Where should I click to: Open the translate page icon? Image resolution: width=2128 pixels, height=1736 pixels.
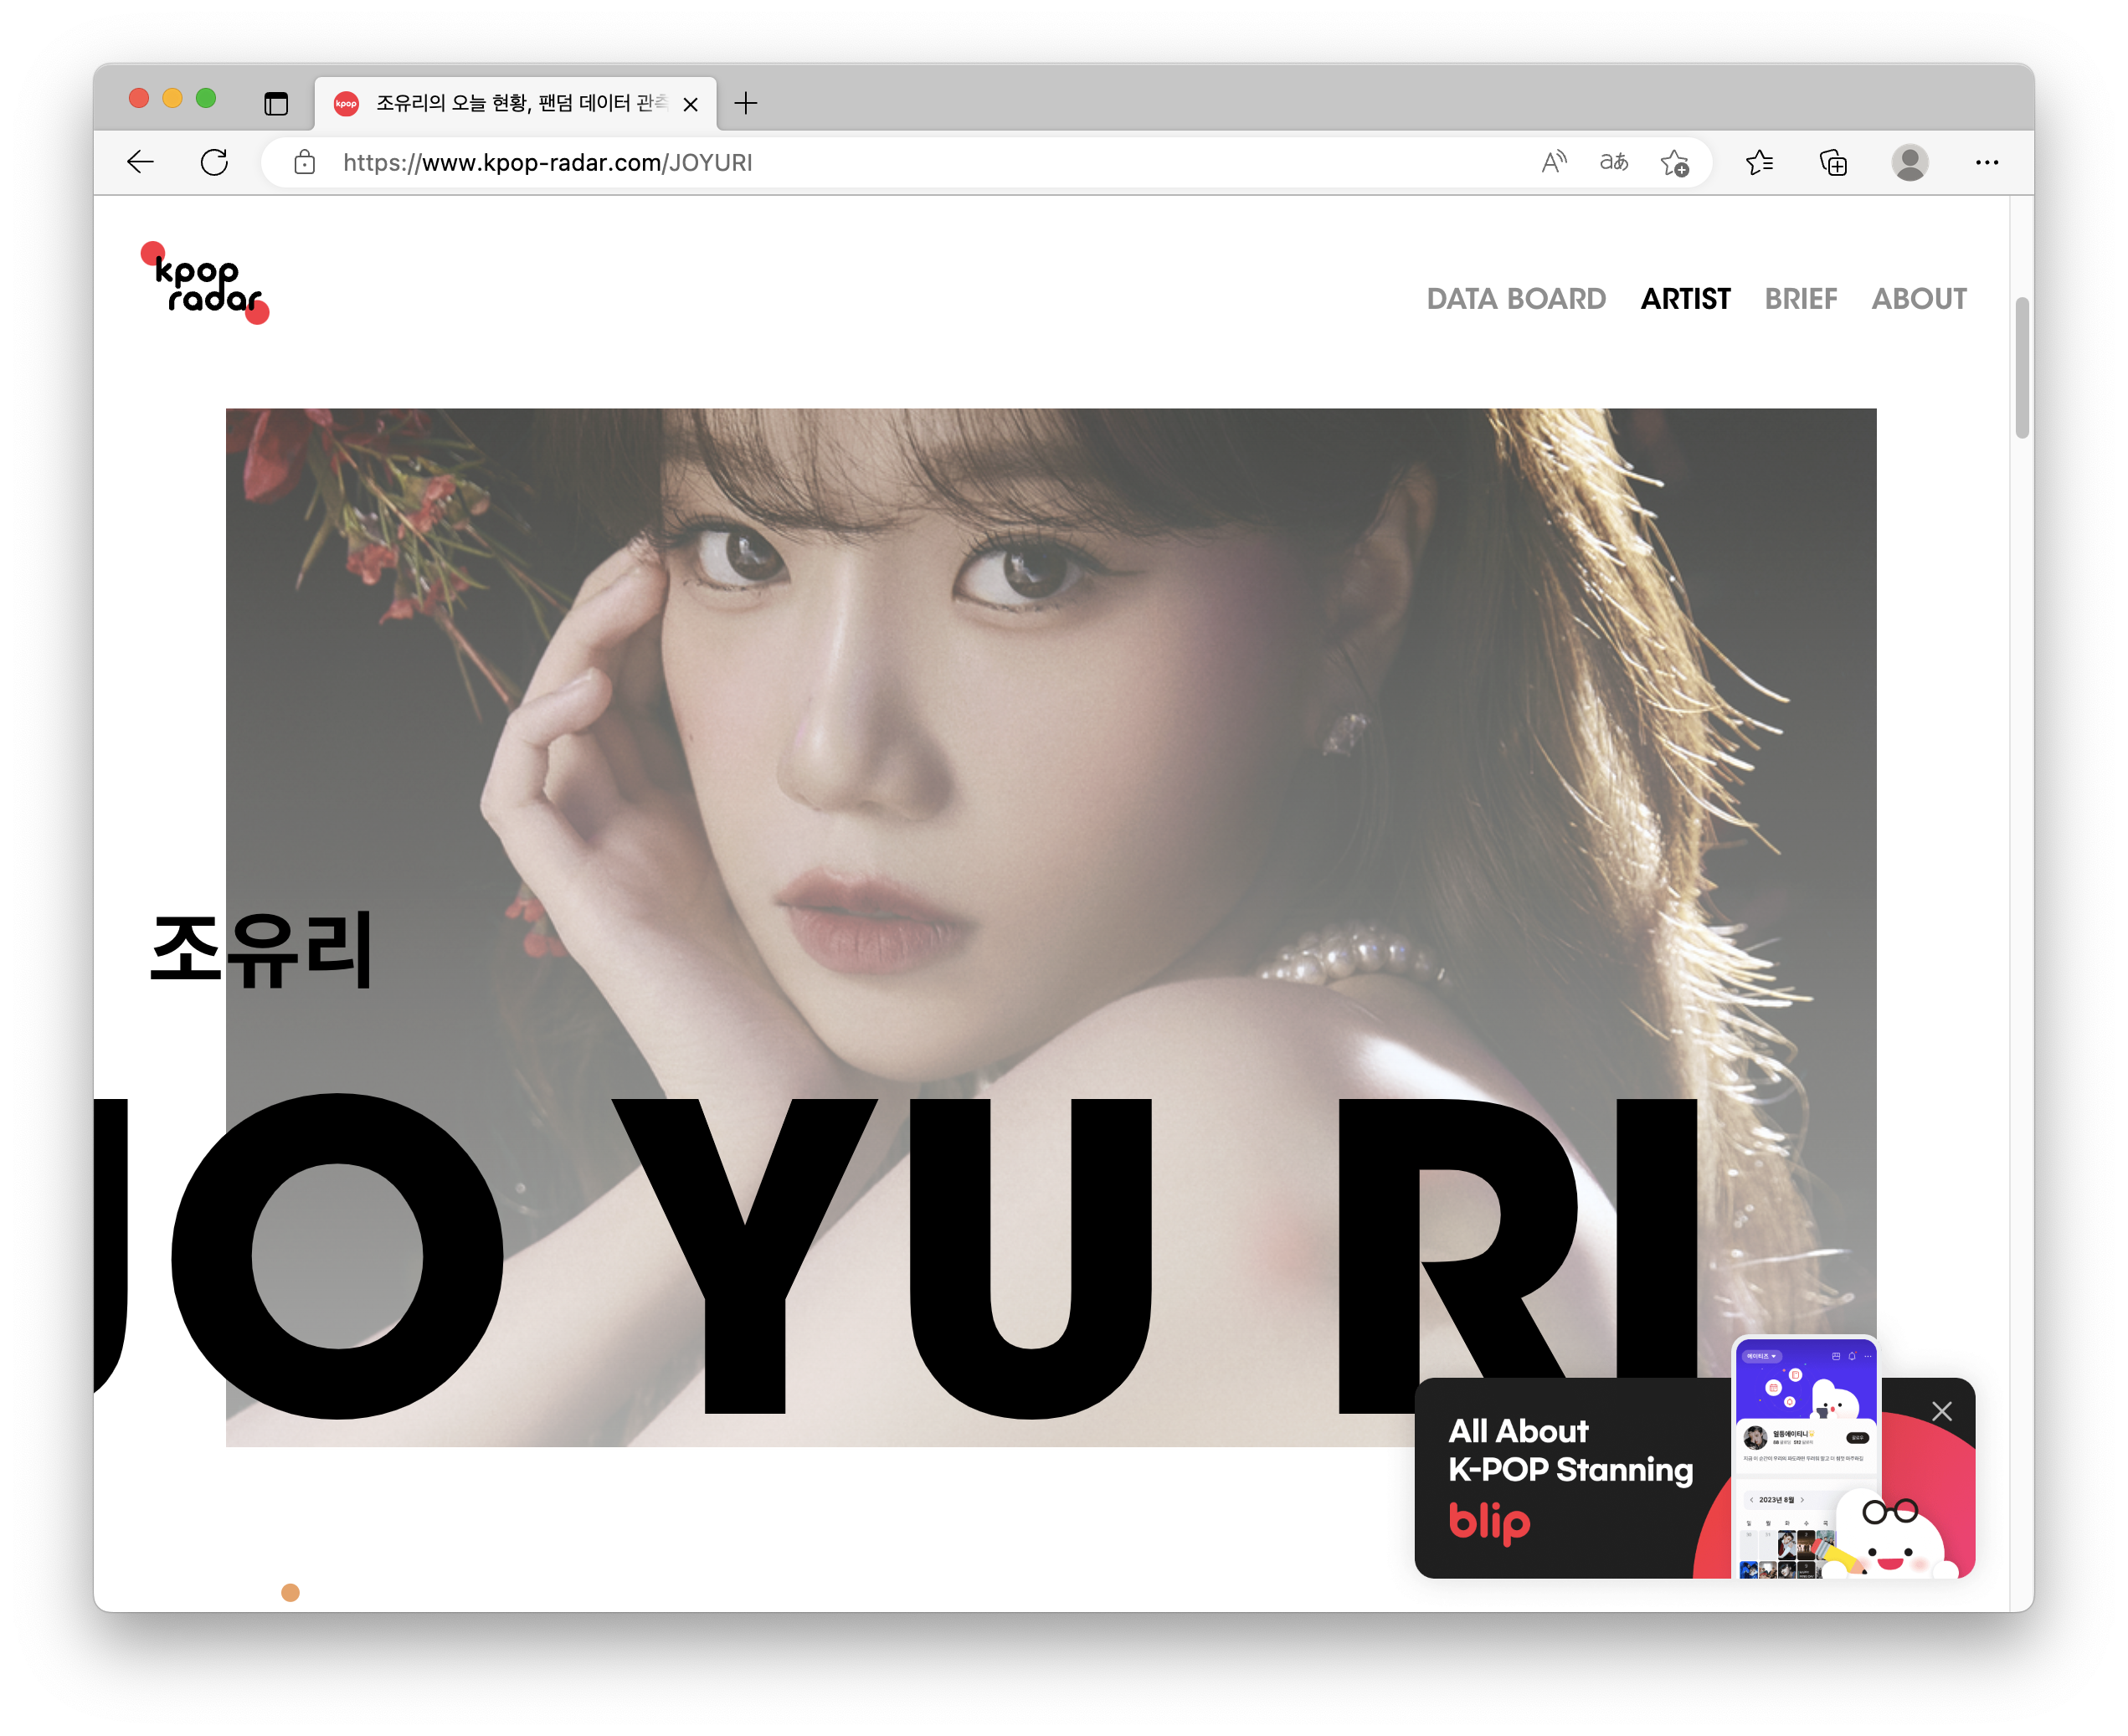1613,162
